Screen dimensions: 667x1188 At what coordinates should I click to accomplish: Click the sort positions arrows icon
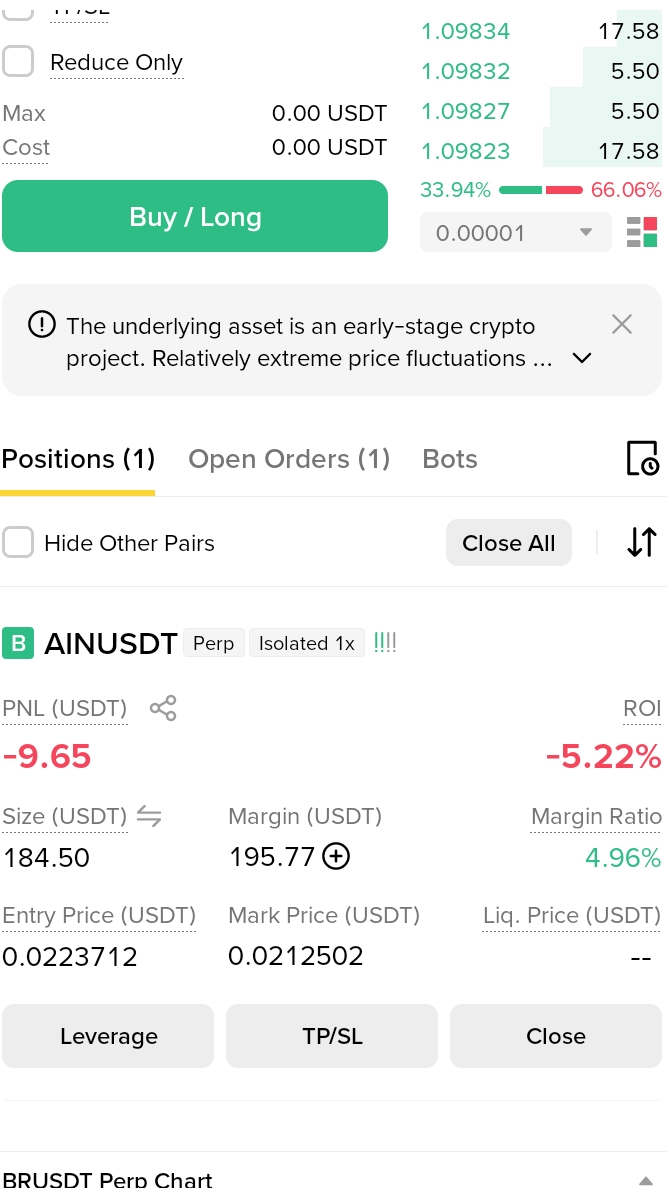coord(641,542)
